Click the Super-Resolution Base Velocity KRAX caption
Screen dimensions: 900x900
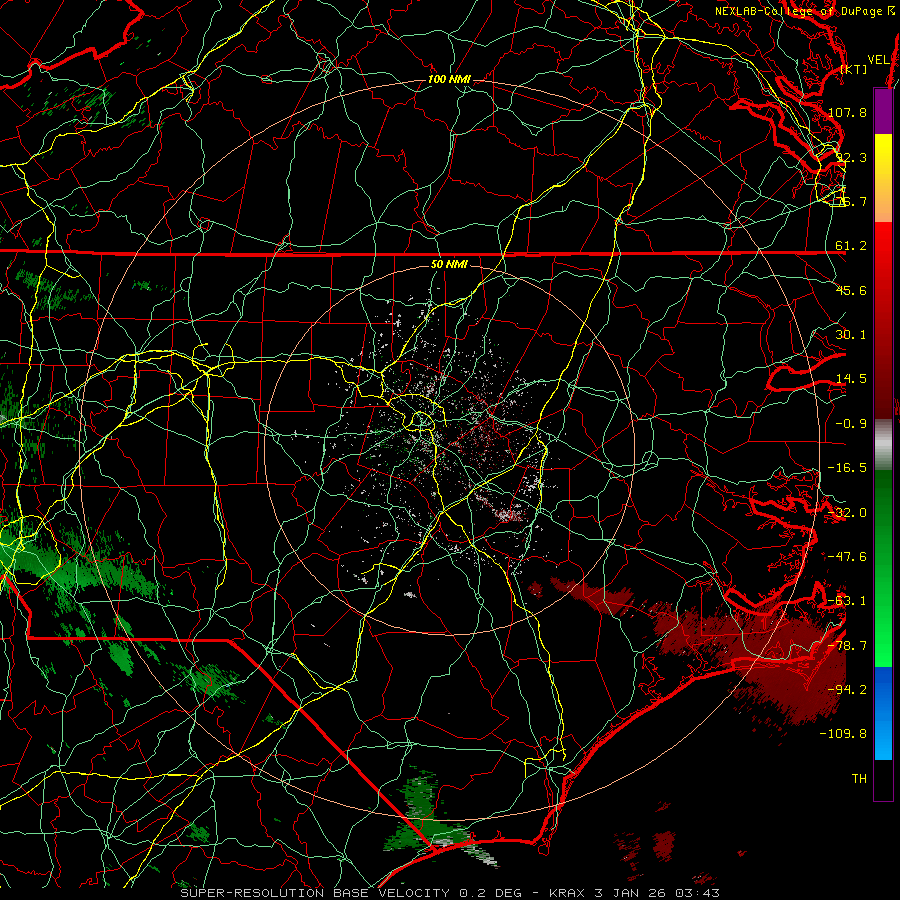point(450,893)
